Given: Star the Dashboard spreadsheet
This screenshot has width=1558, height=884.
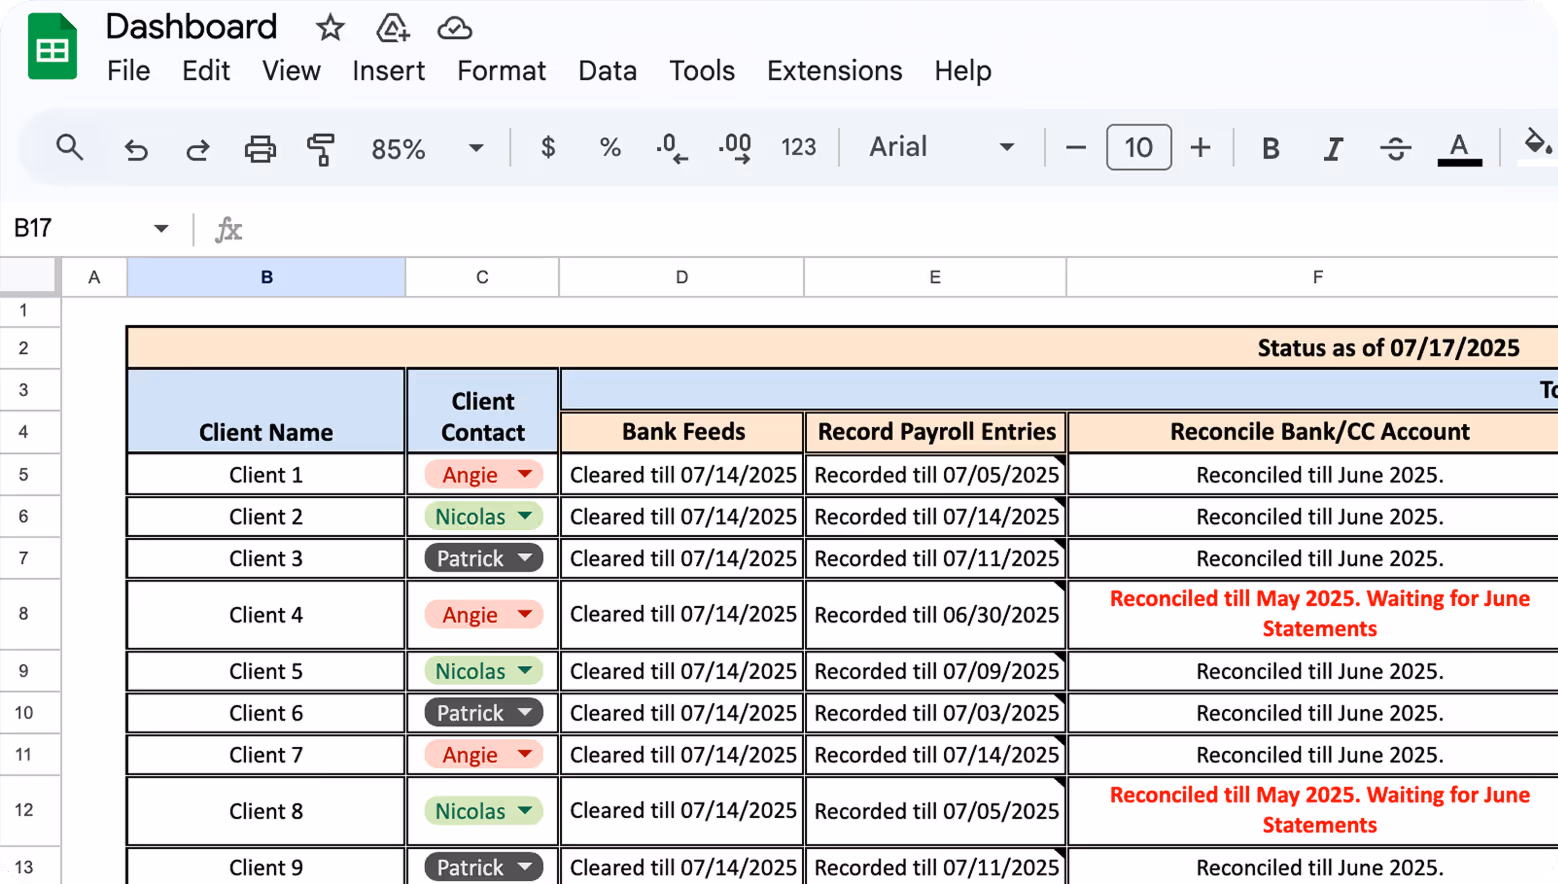Looking at the screenshot, I should pos(330,27).
